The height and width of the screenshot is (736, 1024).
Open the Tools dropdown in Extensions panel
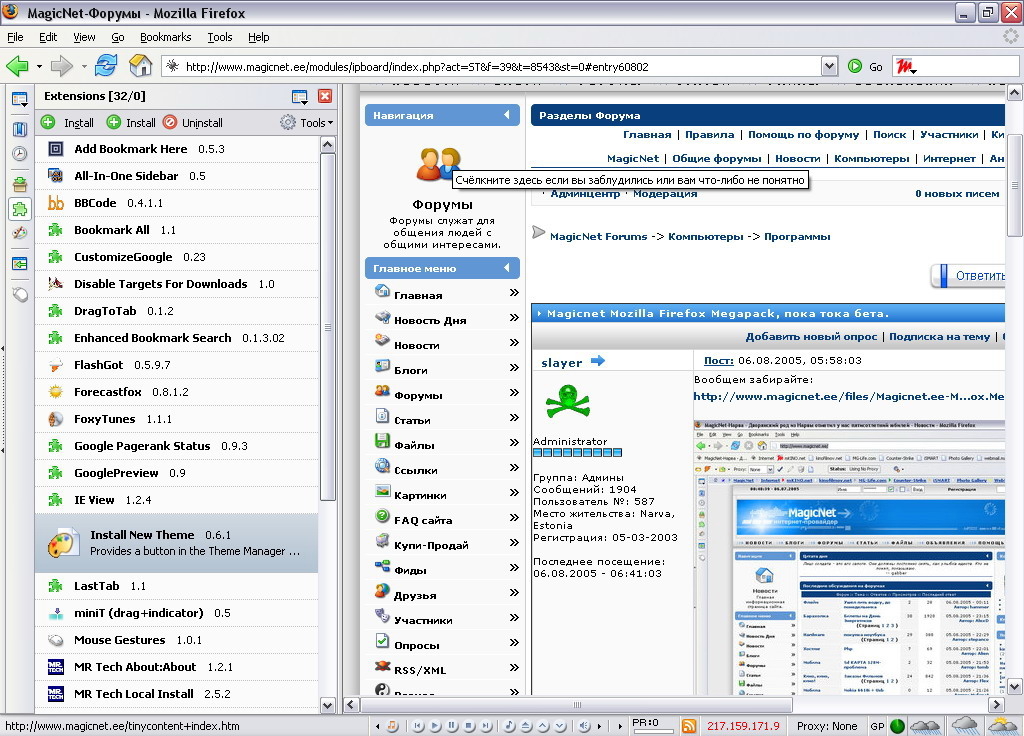[x=307, y=123]
